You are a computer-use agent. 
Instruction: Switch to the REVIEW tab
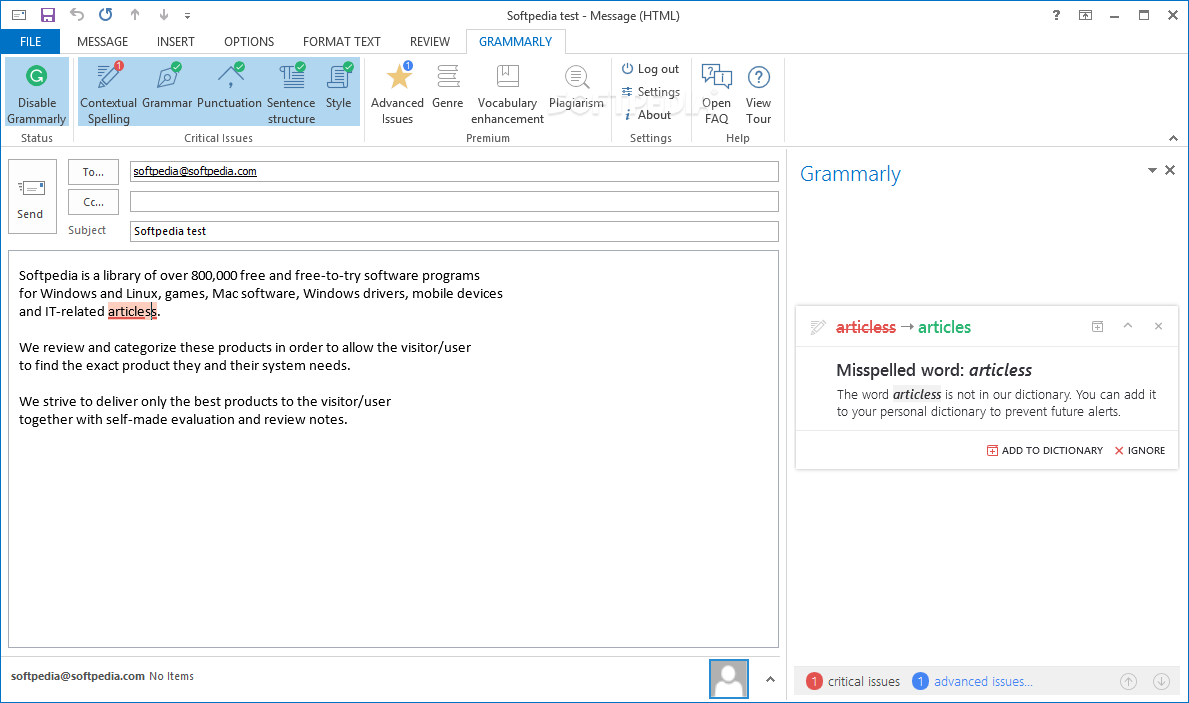point(429,42)
